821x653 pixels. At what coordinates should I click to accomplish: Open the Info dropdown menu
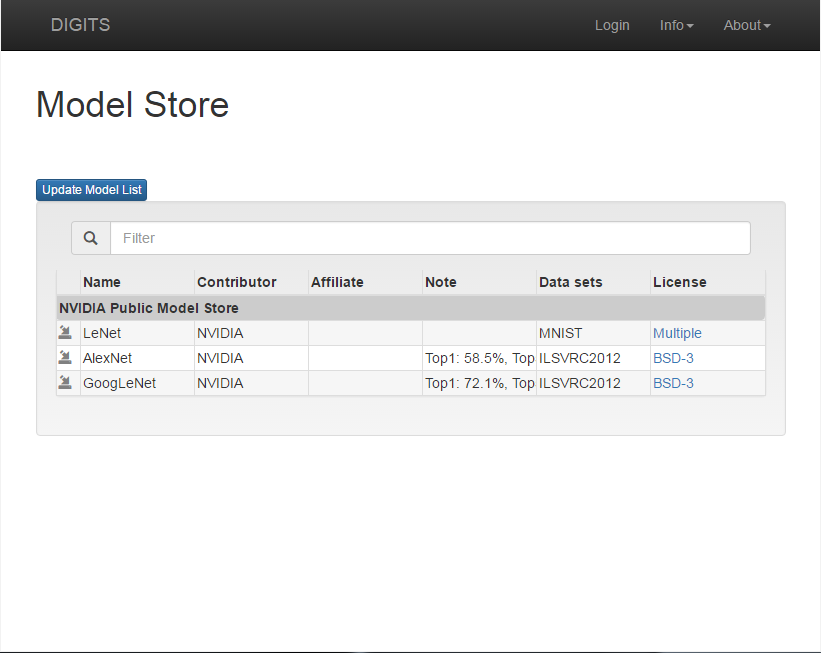pos(676,25)
